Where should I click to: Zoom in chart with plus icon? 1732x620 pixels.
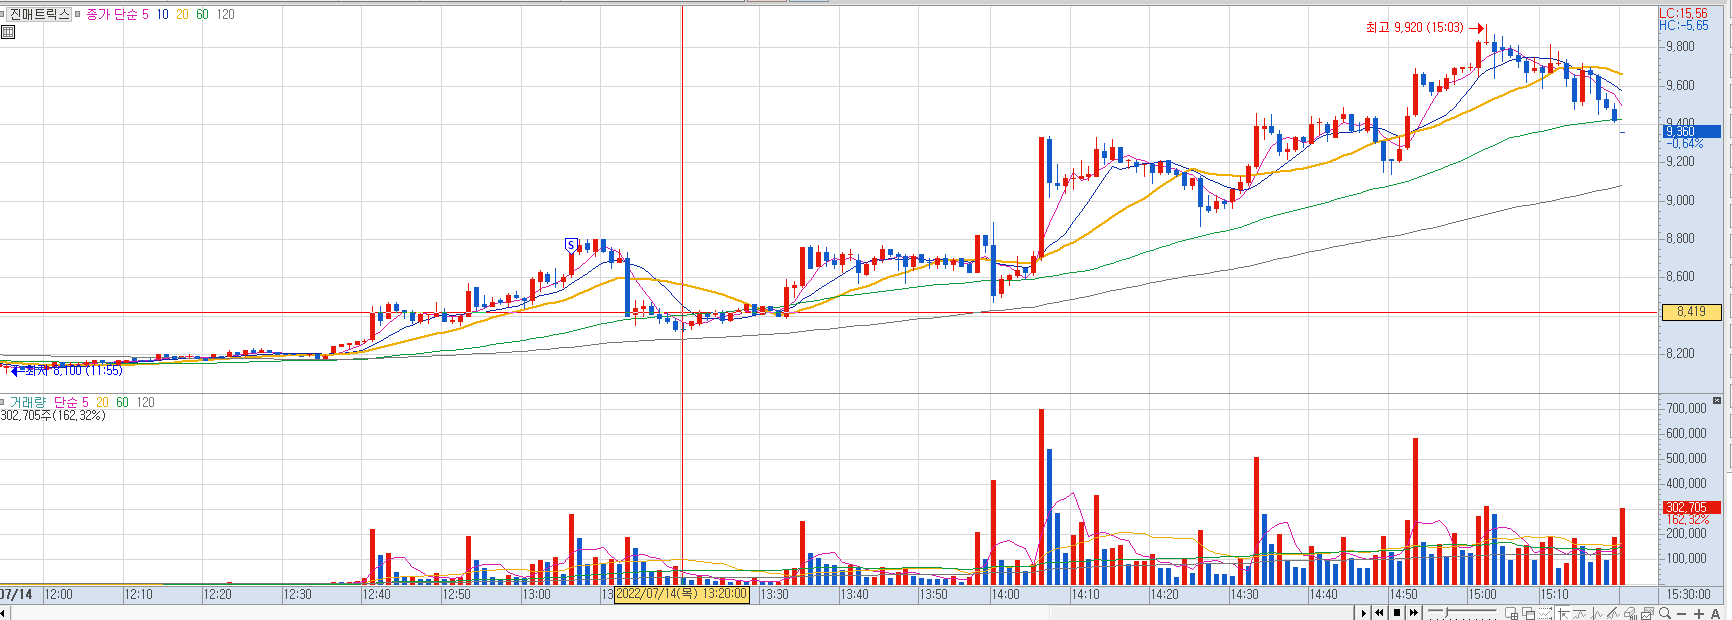click(1699, 613)
